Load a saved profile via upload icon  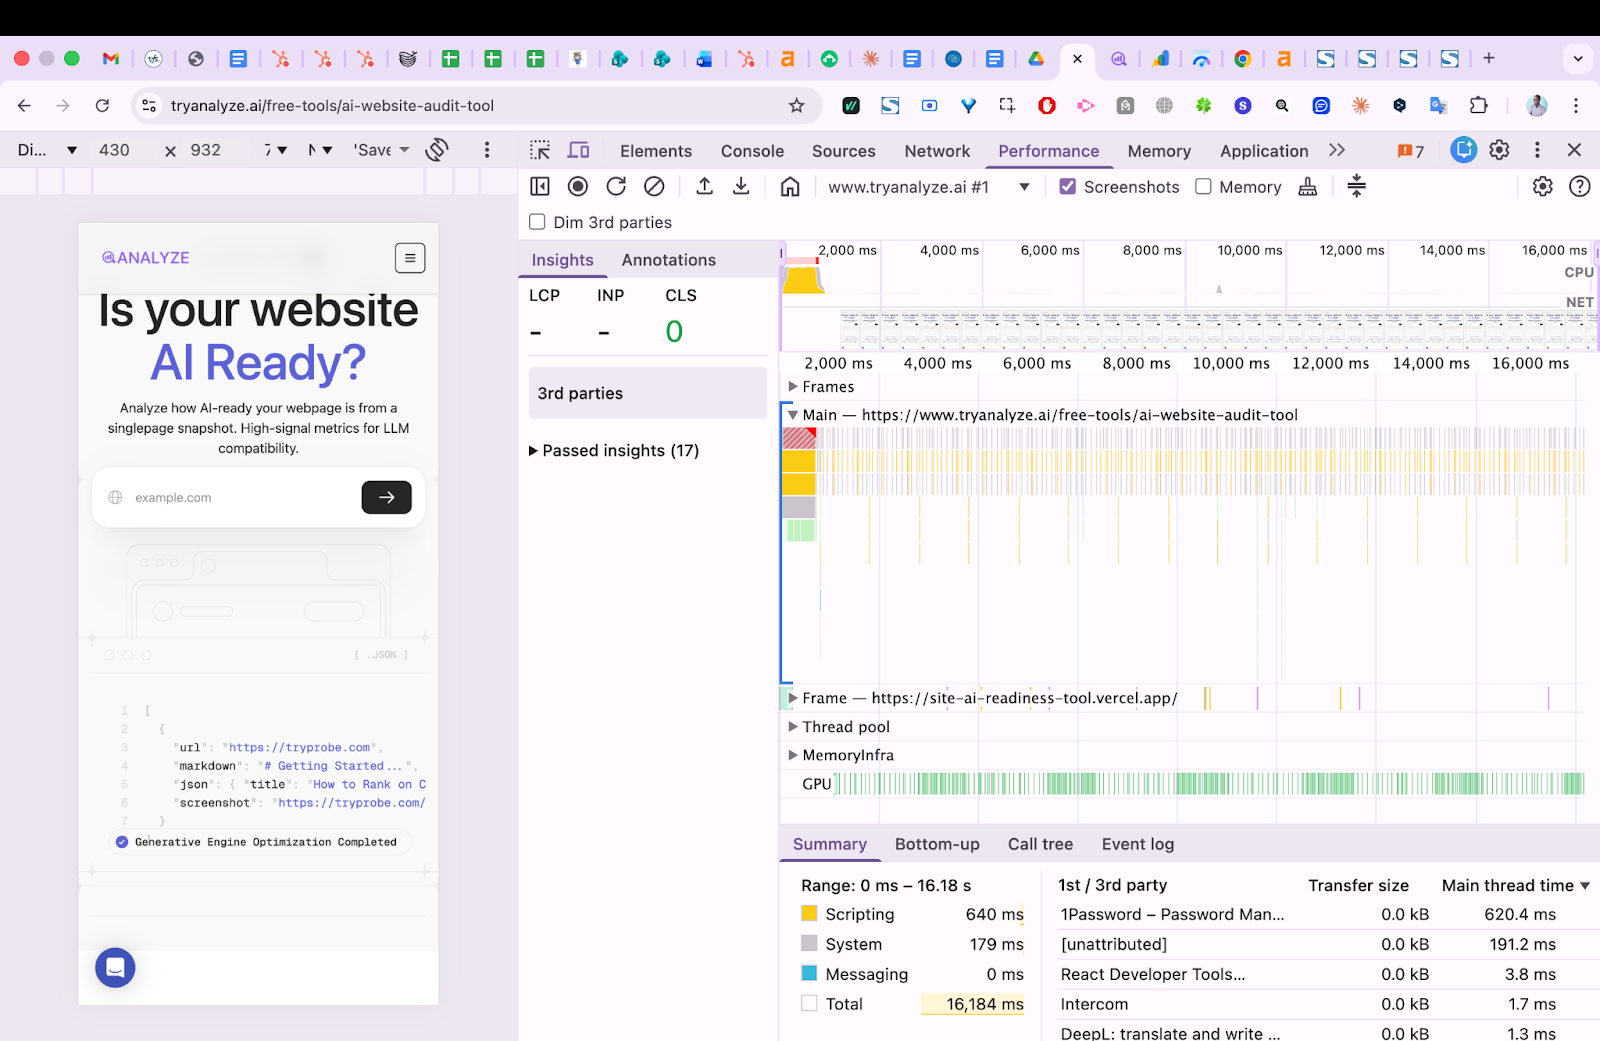click(x=704, y=186)
